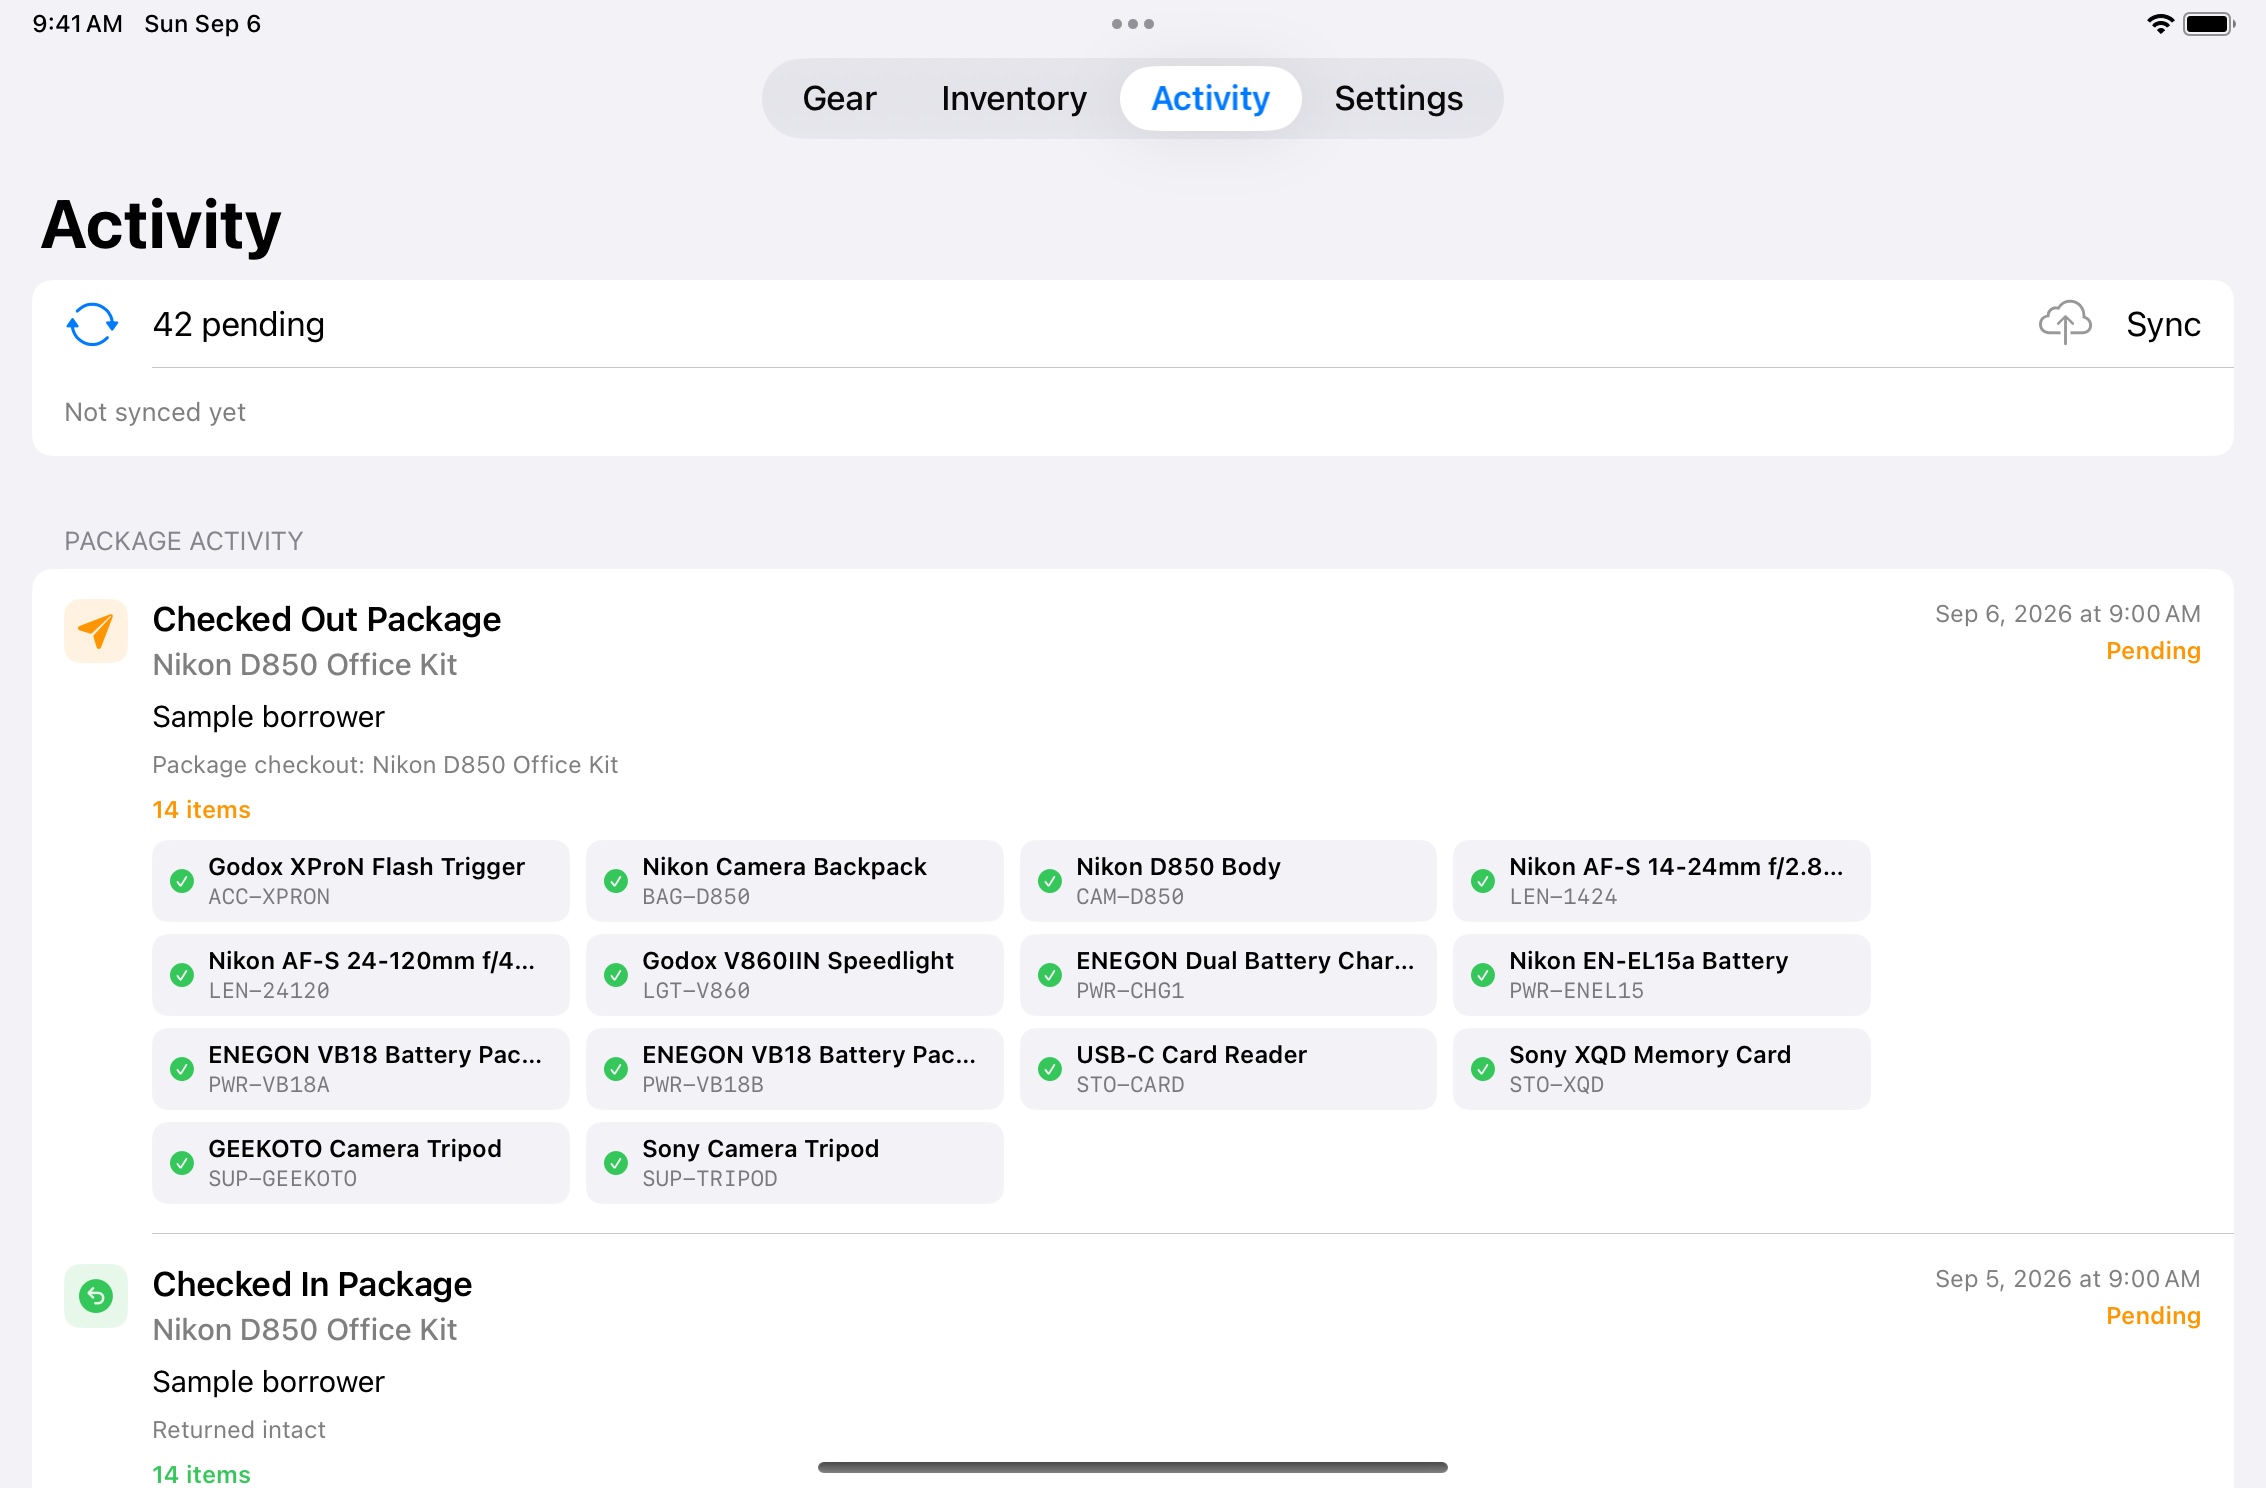
Task: Click the checkmark on Nikon AF-S 24-120mm lens
Action: (x=182, y=975)
